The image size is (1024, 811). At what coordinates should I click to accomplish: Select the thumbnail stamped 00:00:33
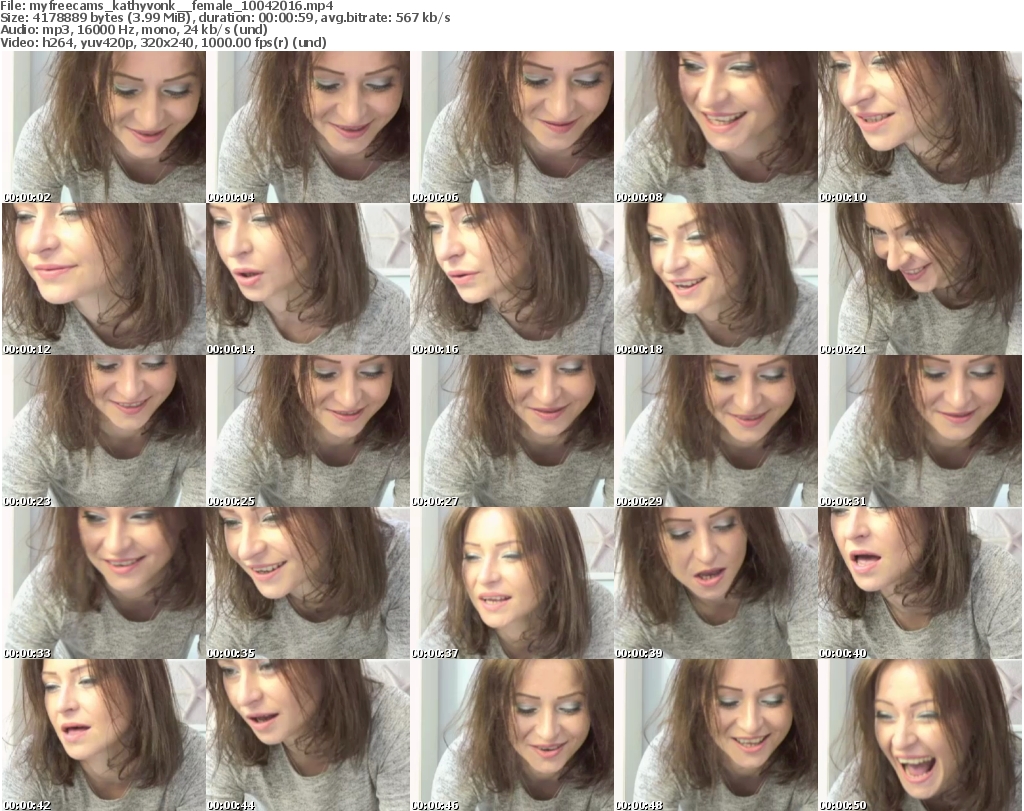104,583
